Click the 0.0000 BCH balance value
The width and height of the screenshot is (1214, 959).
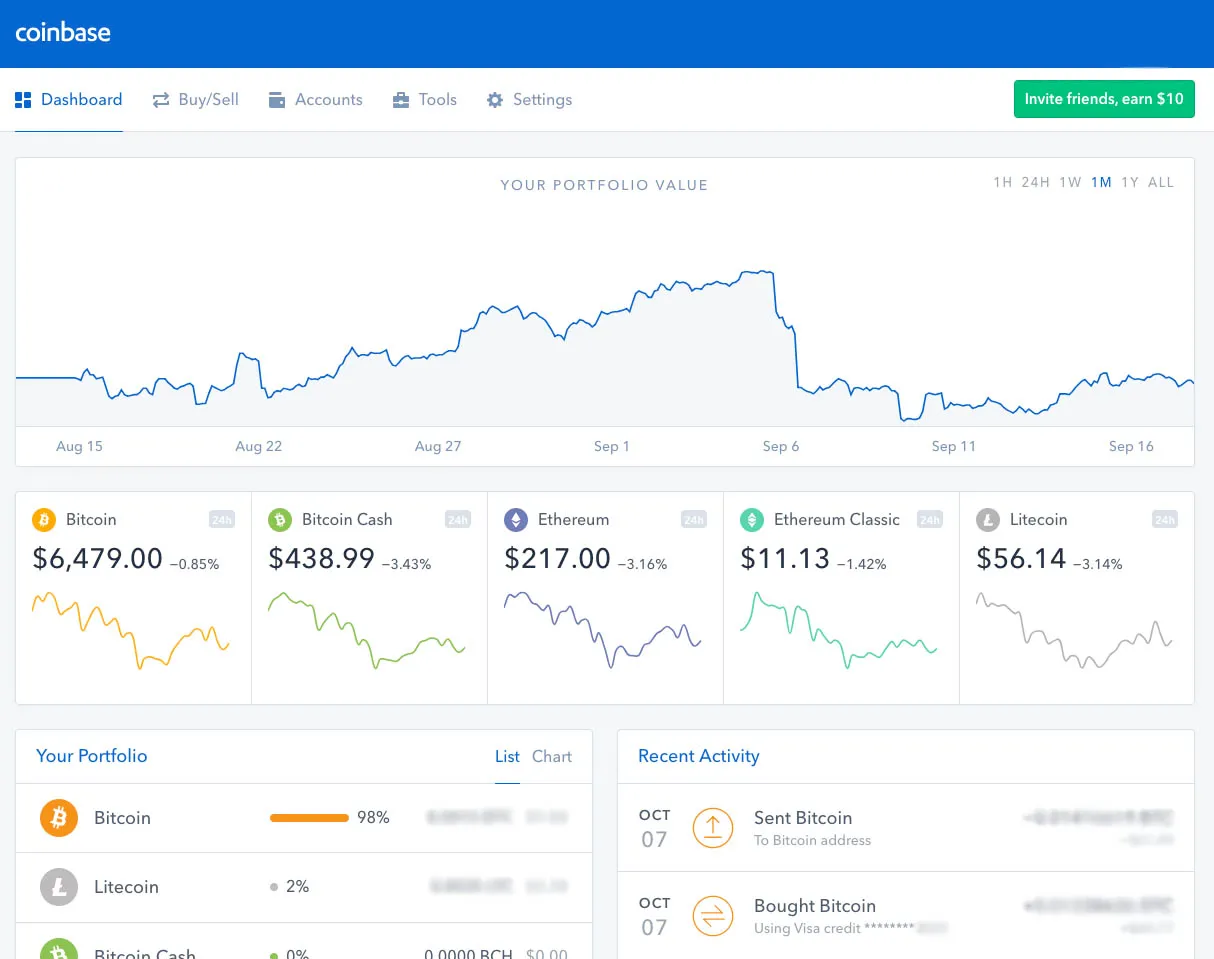coord(468,955)
